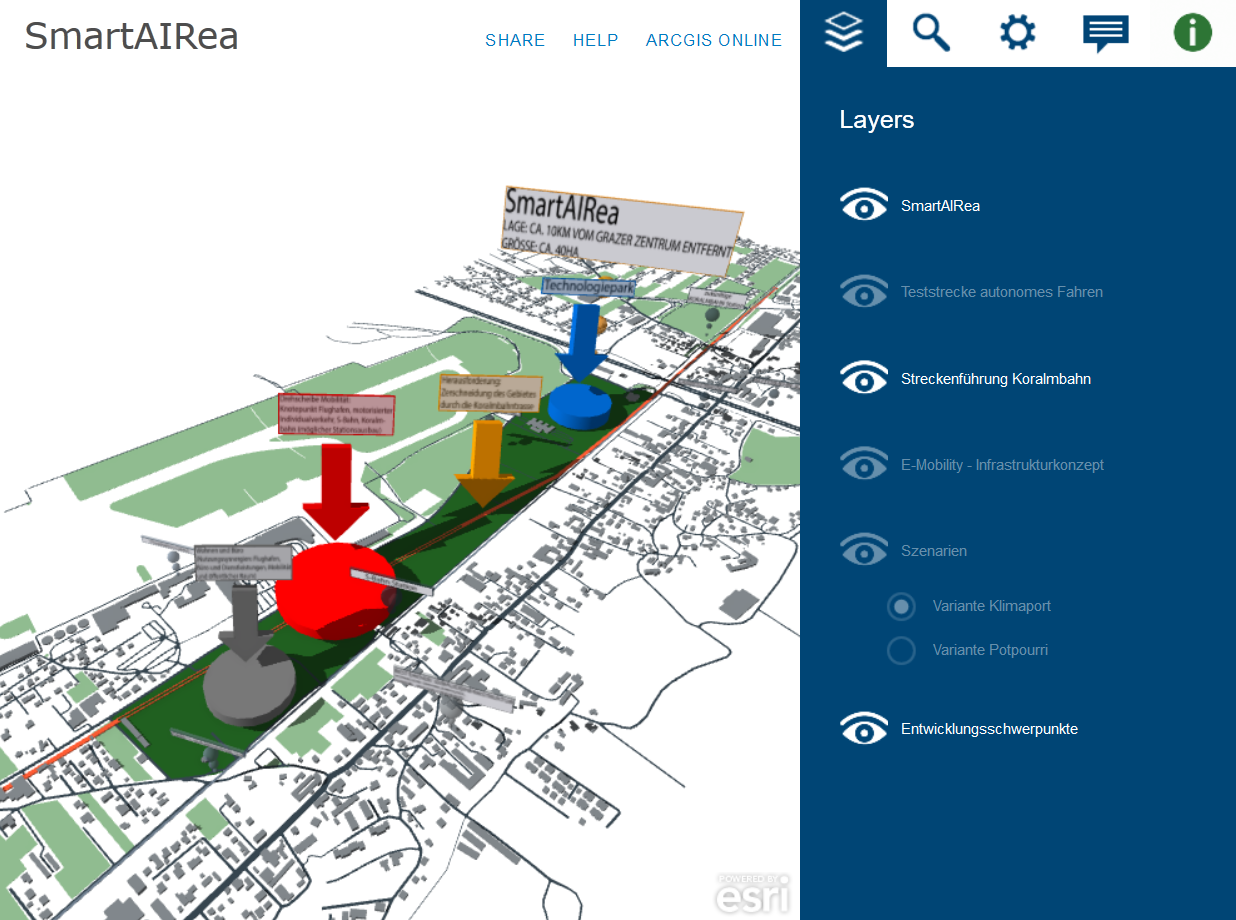Viewport: 1236px width, 920px height.
Task: Click the Variante Klimaport text
Action: click(992, 606)
